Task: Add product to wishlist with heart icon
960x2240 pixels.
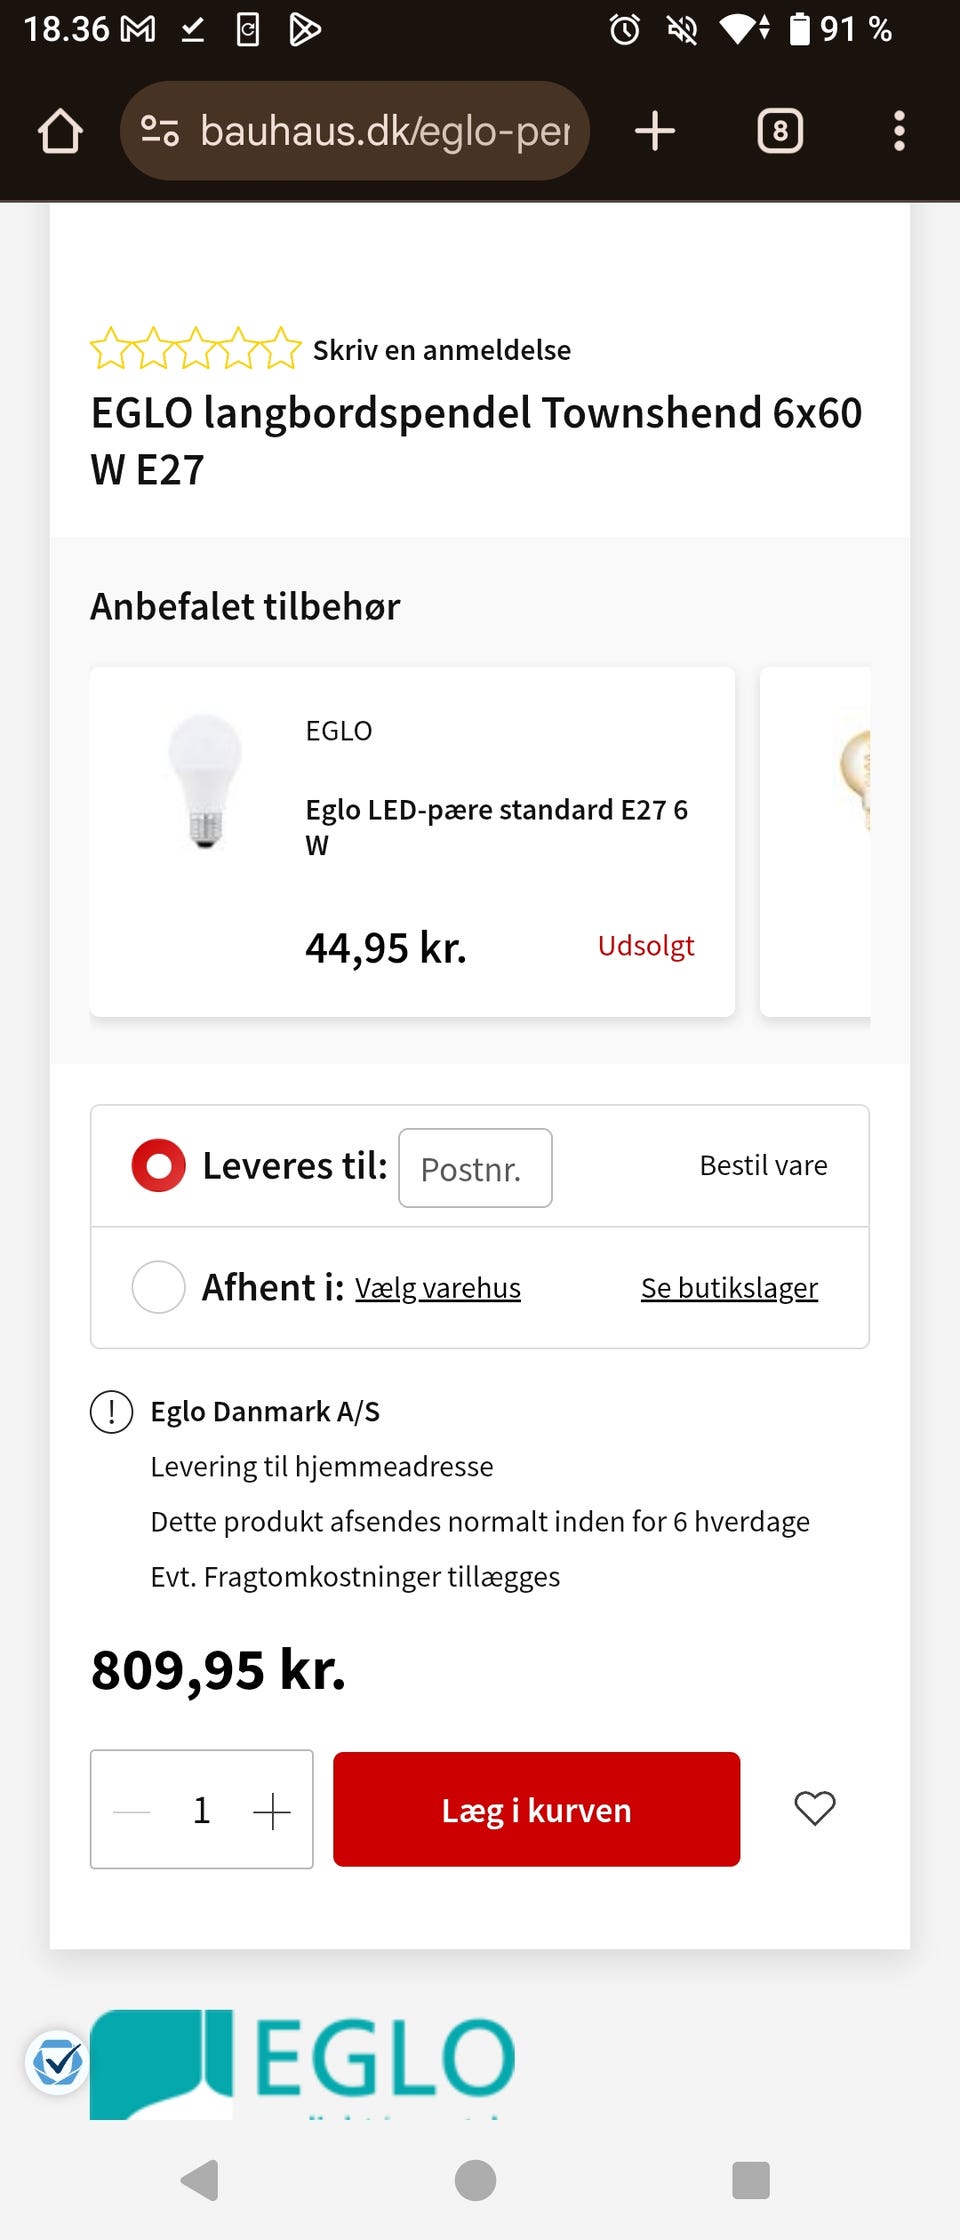Action: coord(814,1808)
